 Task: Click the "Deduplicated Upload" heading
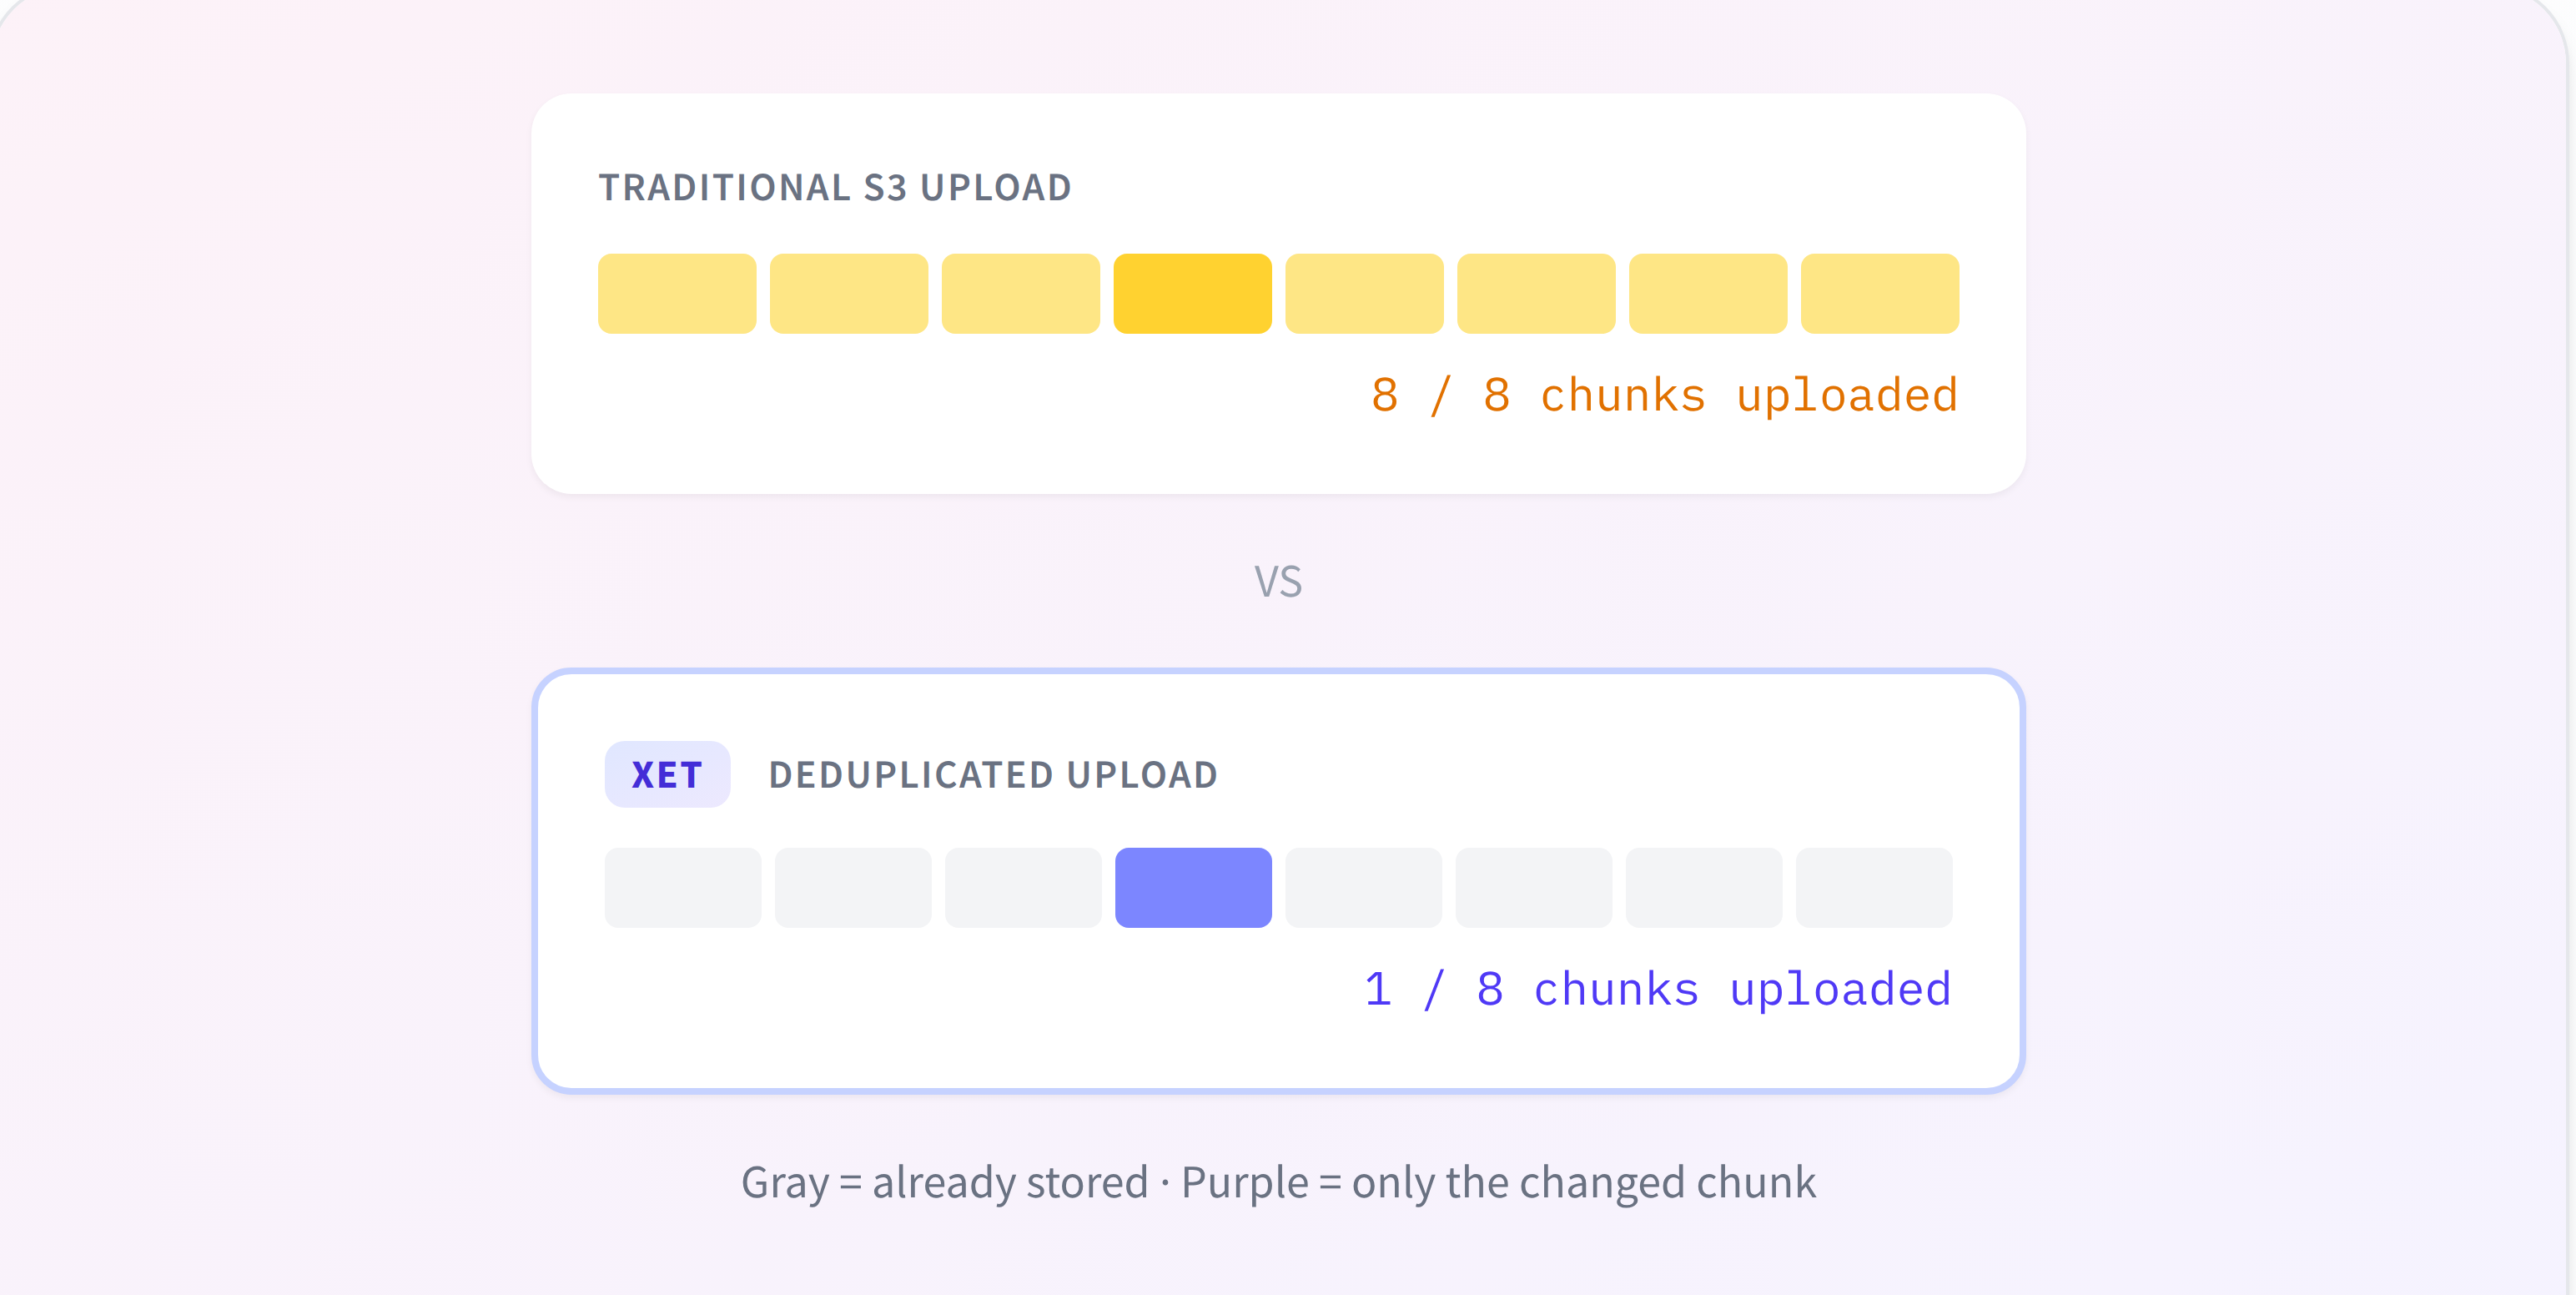coord(992,775)
